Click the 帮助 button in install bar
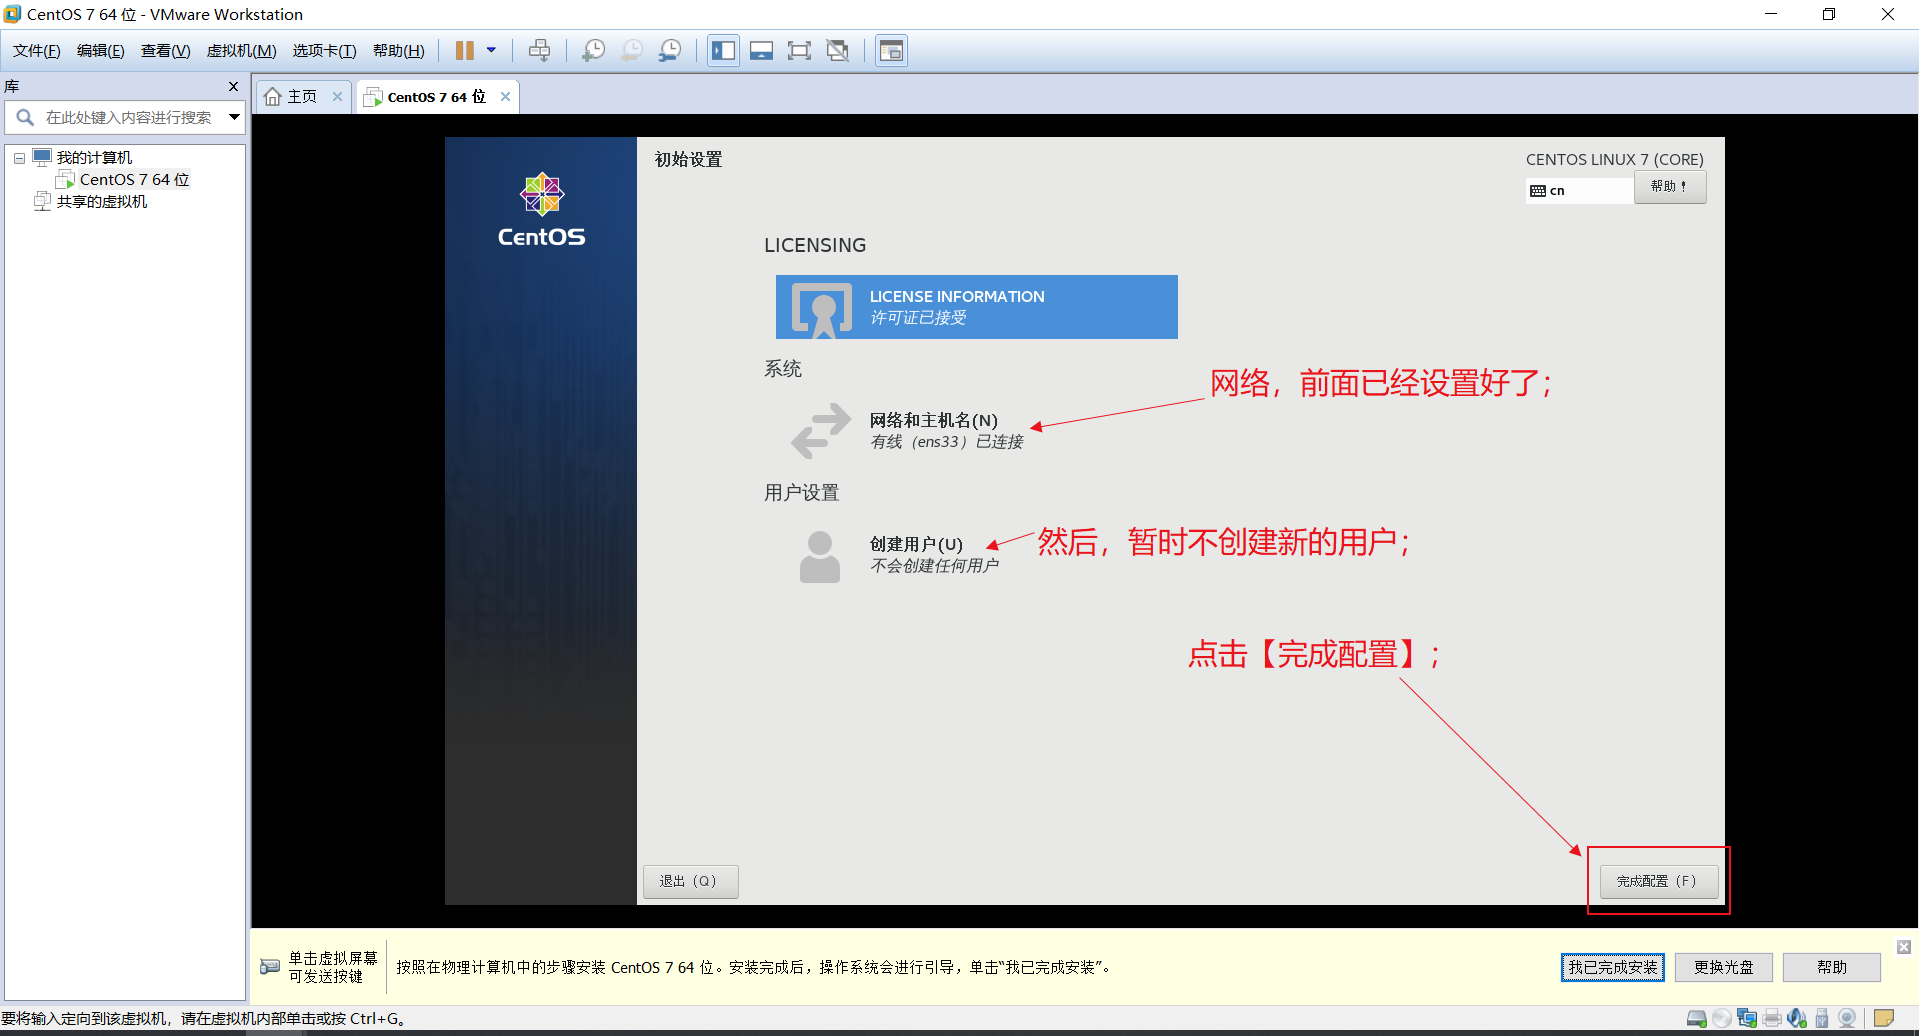 coord(1832,968)
